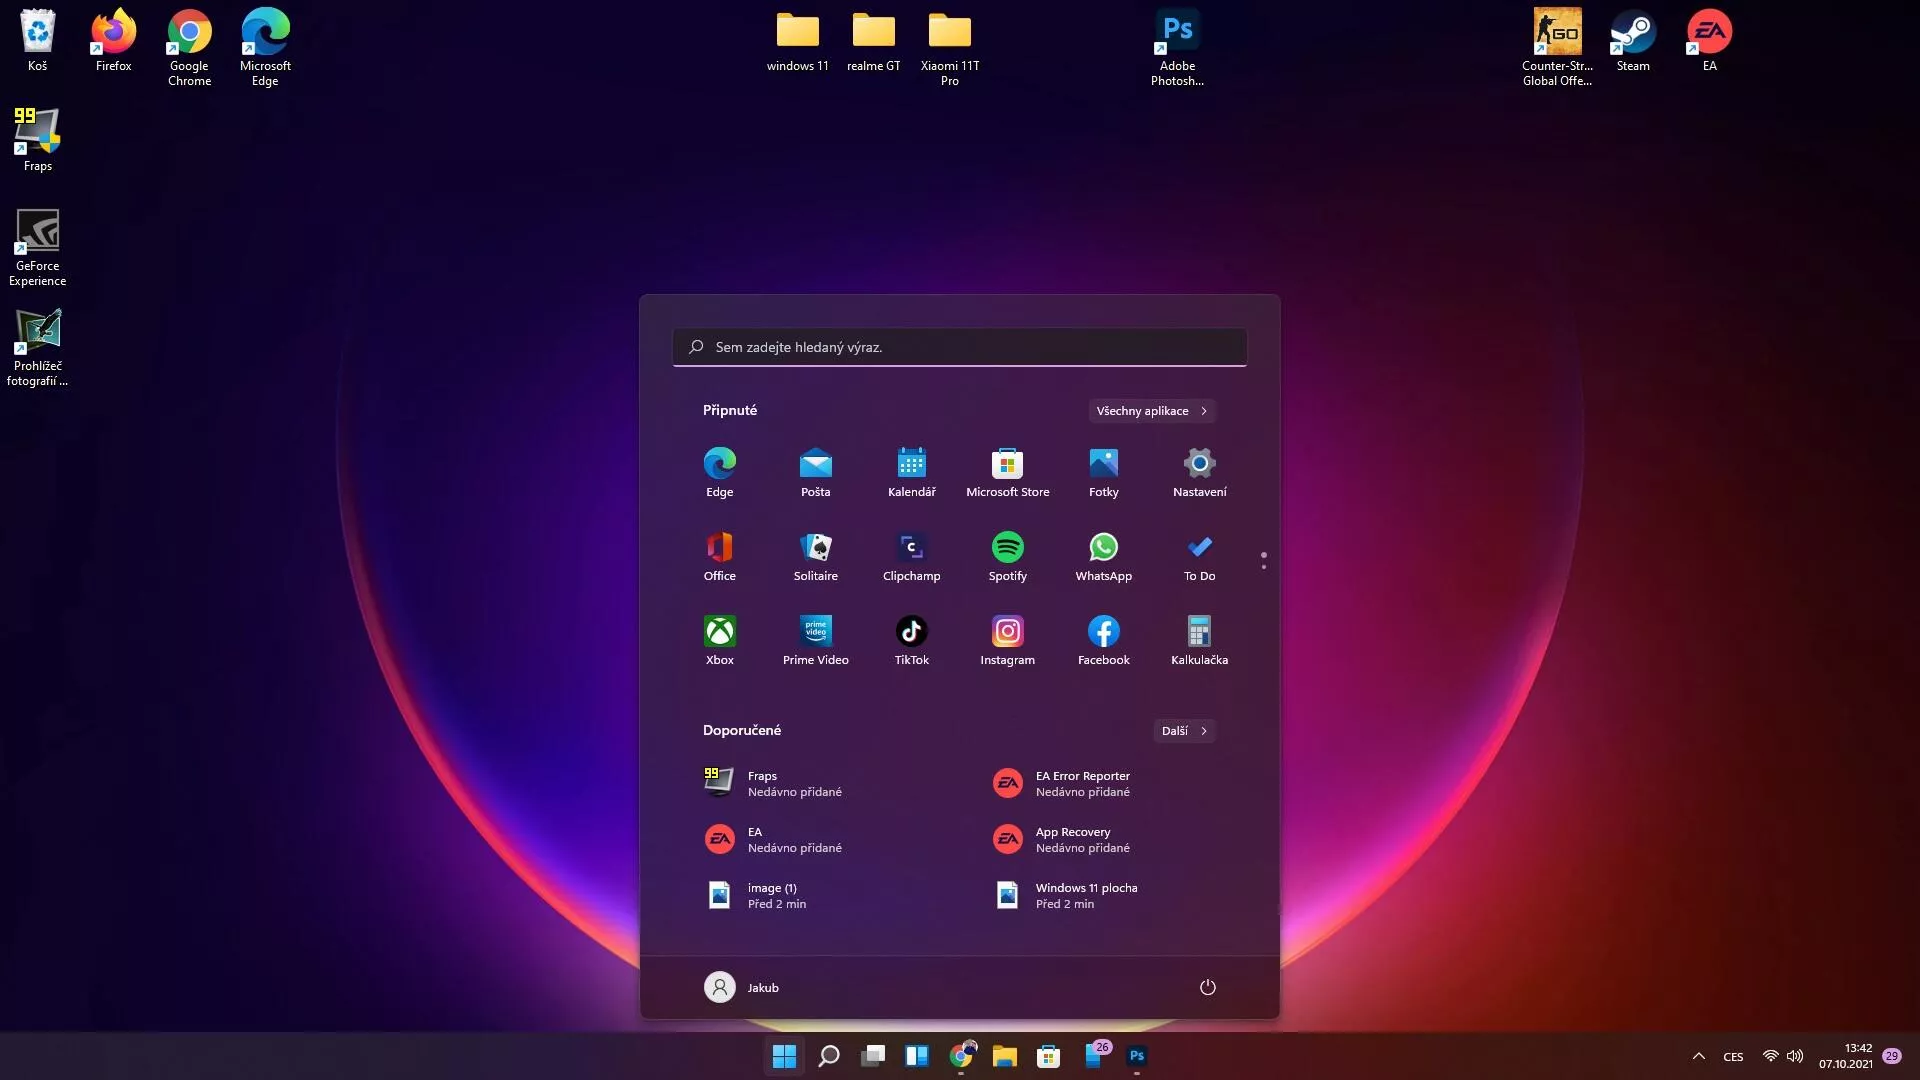Show more recommended items with Další

pyautogui.click(x=1184, y=731)
